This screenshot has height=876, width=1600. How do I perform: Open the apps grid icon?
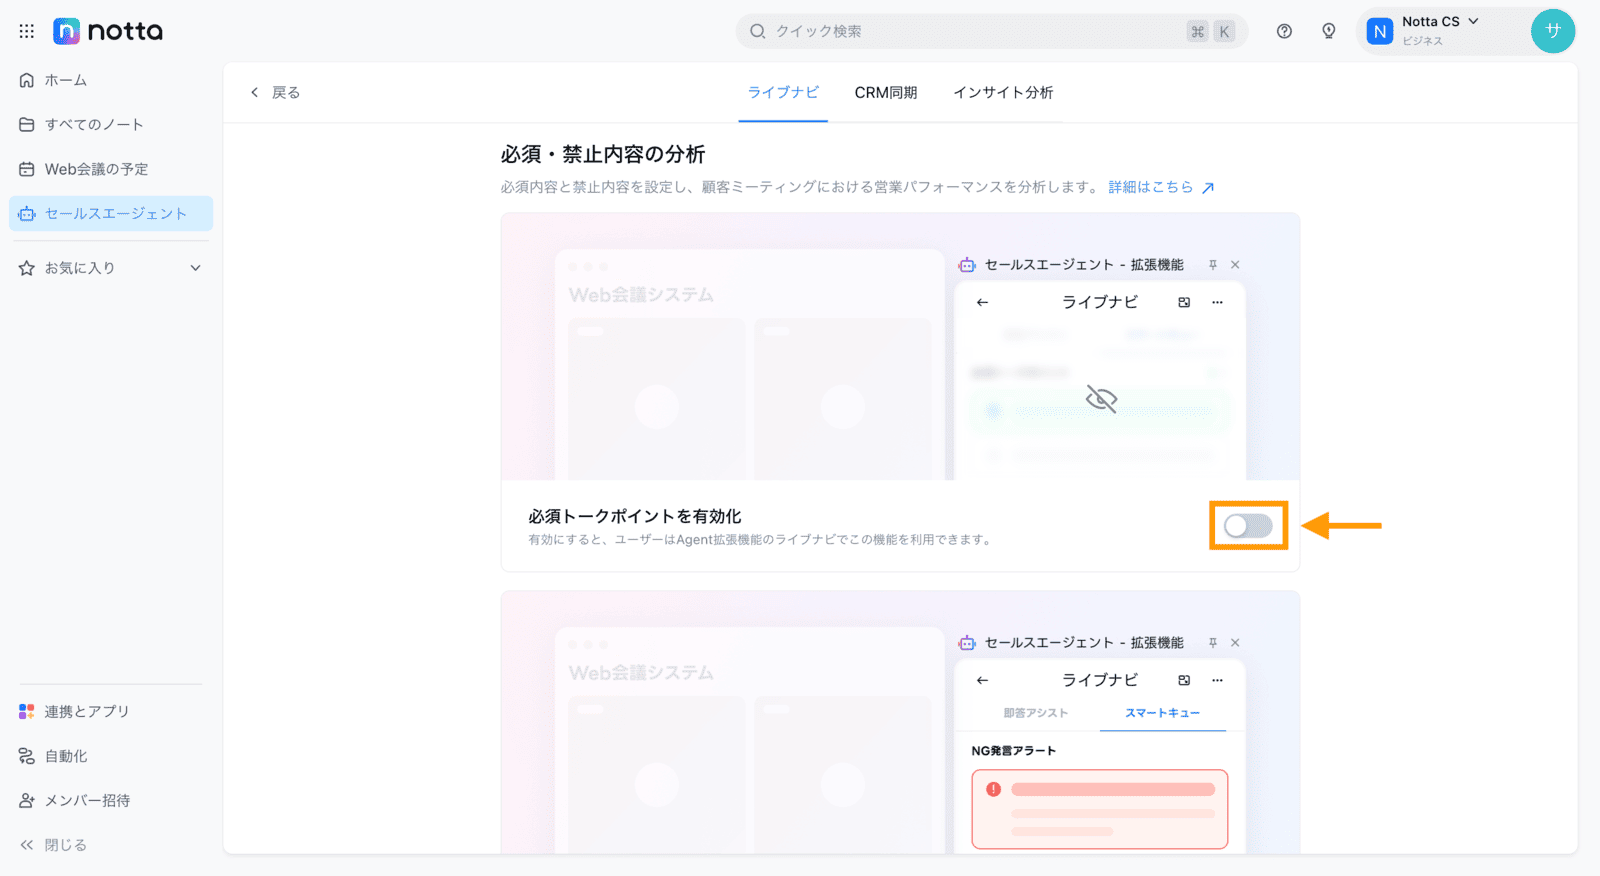point(27,31)
